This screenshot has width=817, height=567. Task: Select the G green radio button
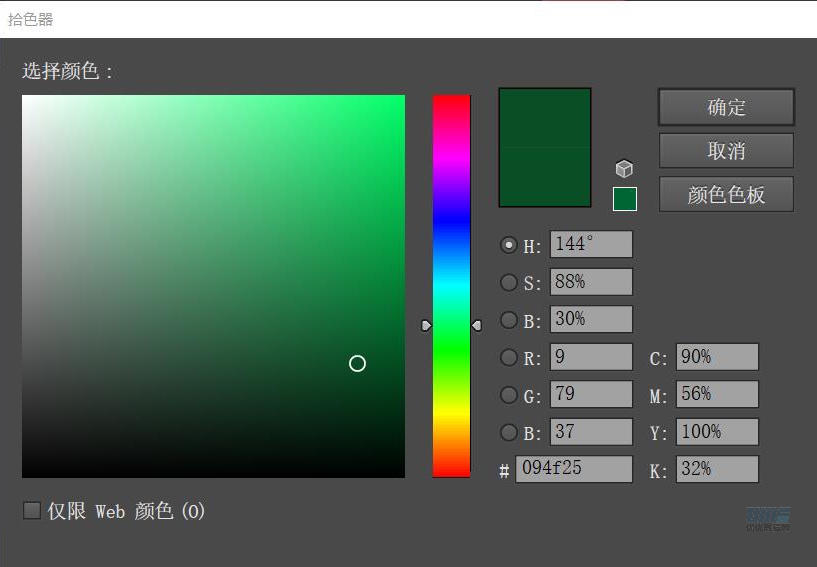pos(509,395)
